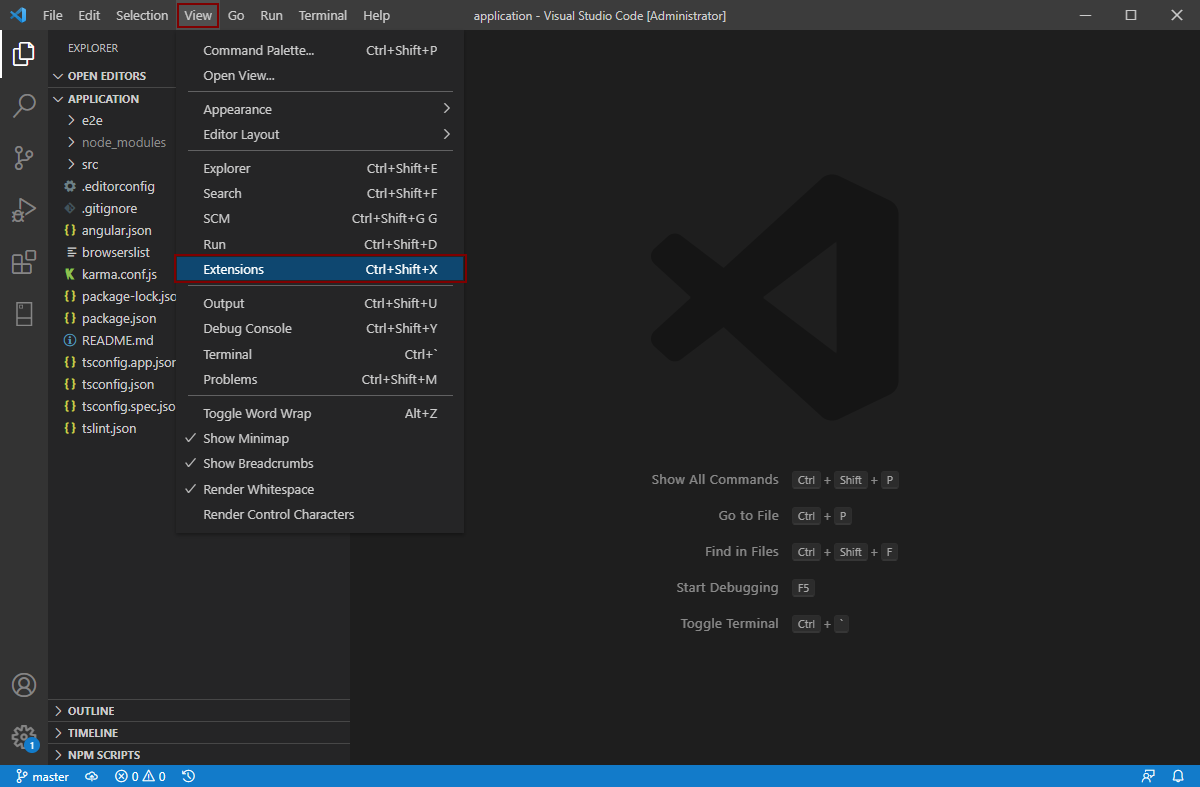Select Terminal entry in View menu list
The image size is (1200, 787).
(x=320, y=354)
